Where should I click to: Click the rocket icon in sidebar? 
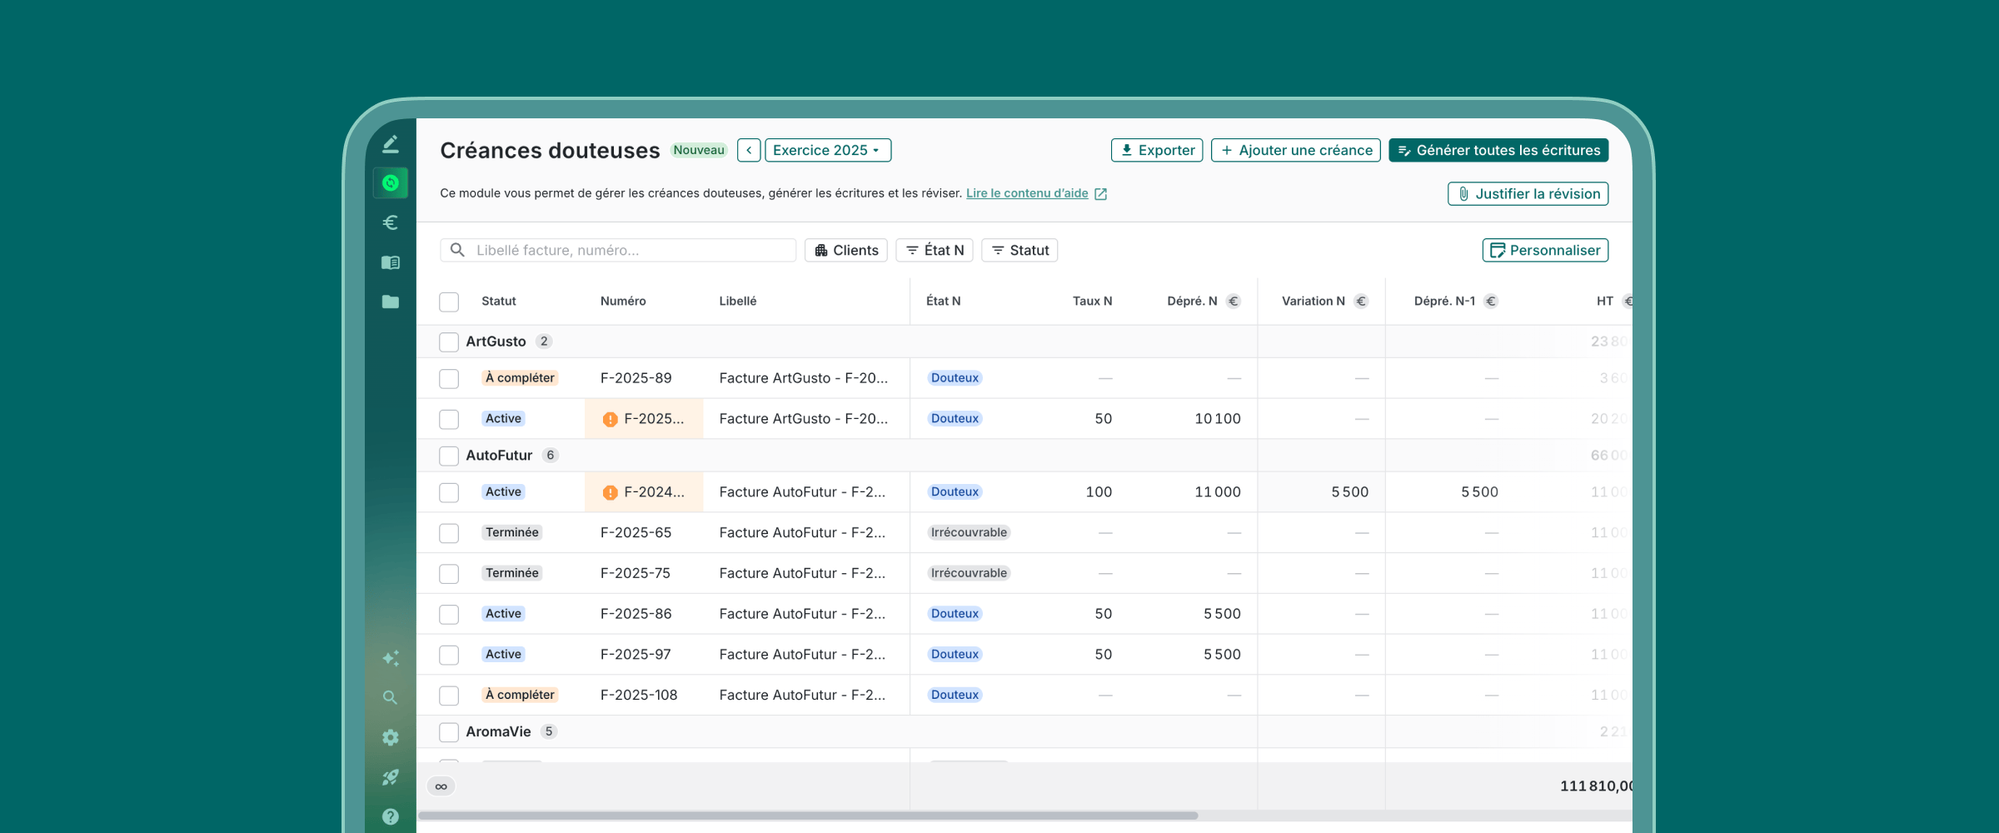390,777
